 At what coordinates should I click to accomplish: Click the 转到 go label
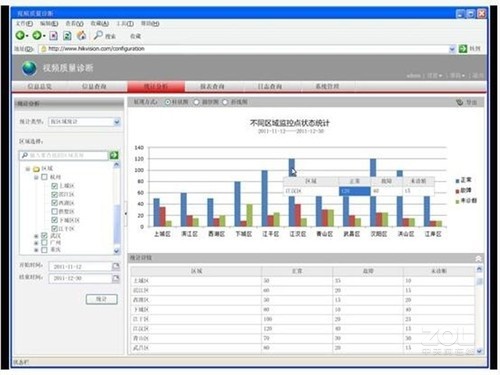[475, 49]
